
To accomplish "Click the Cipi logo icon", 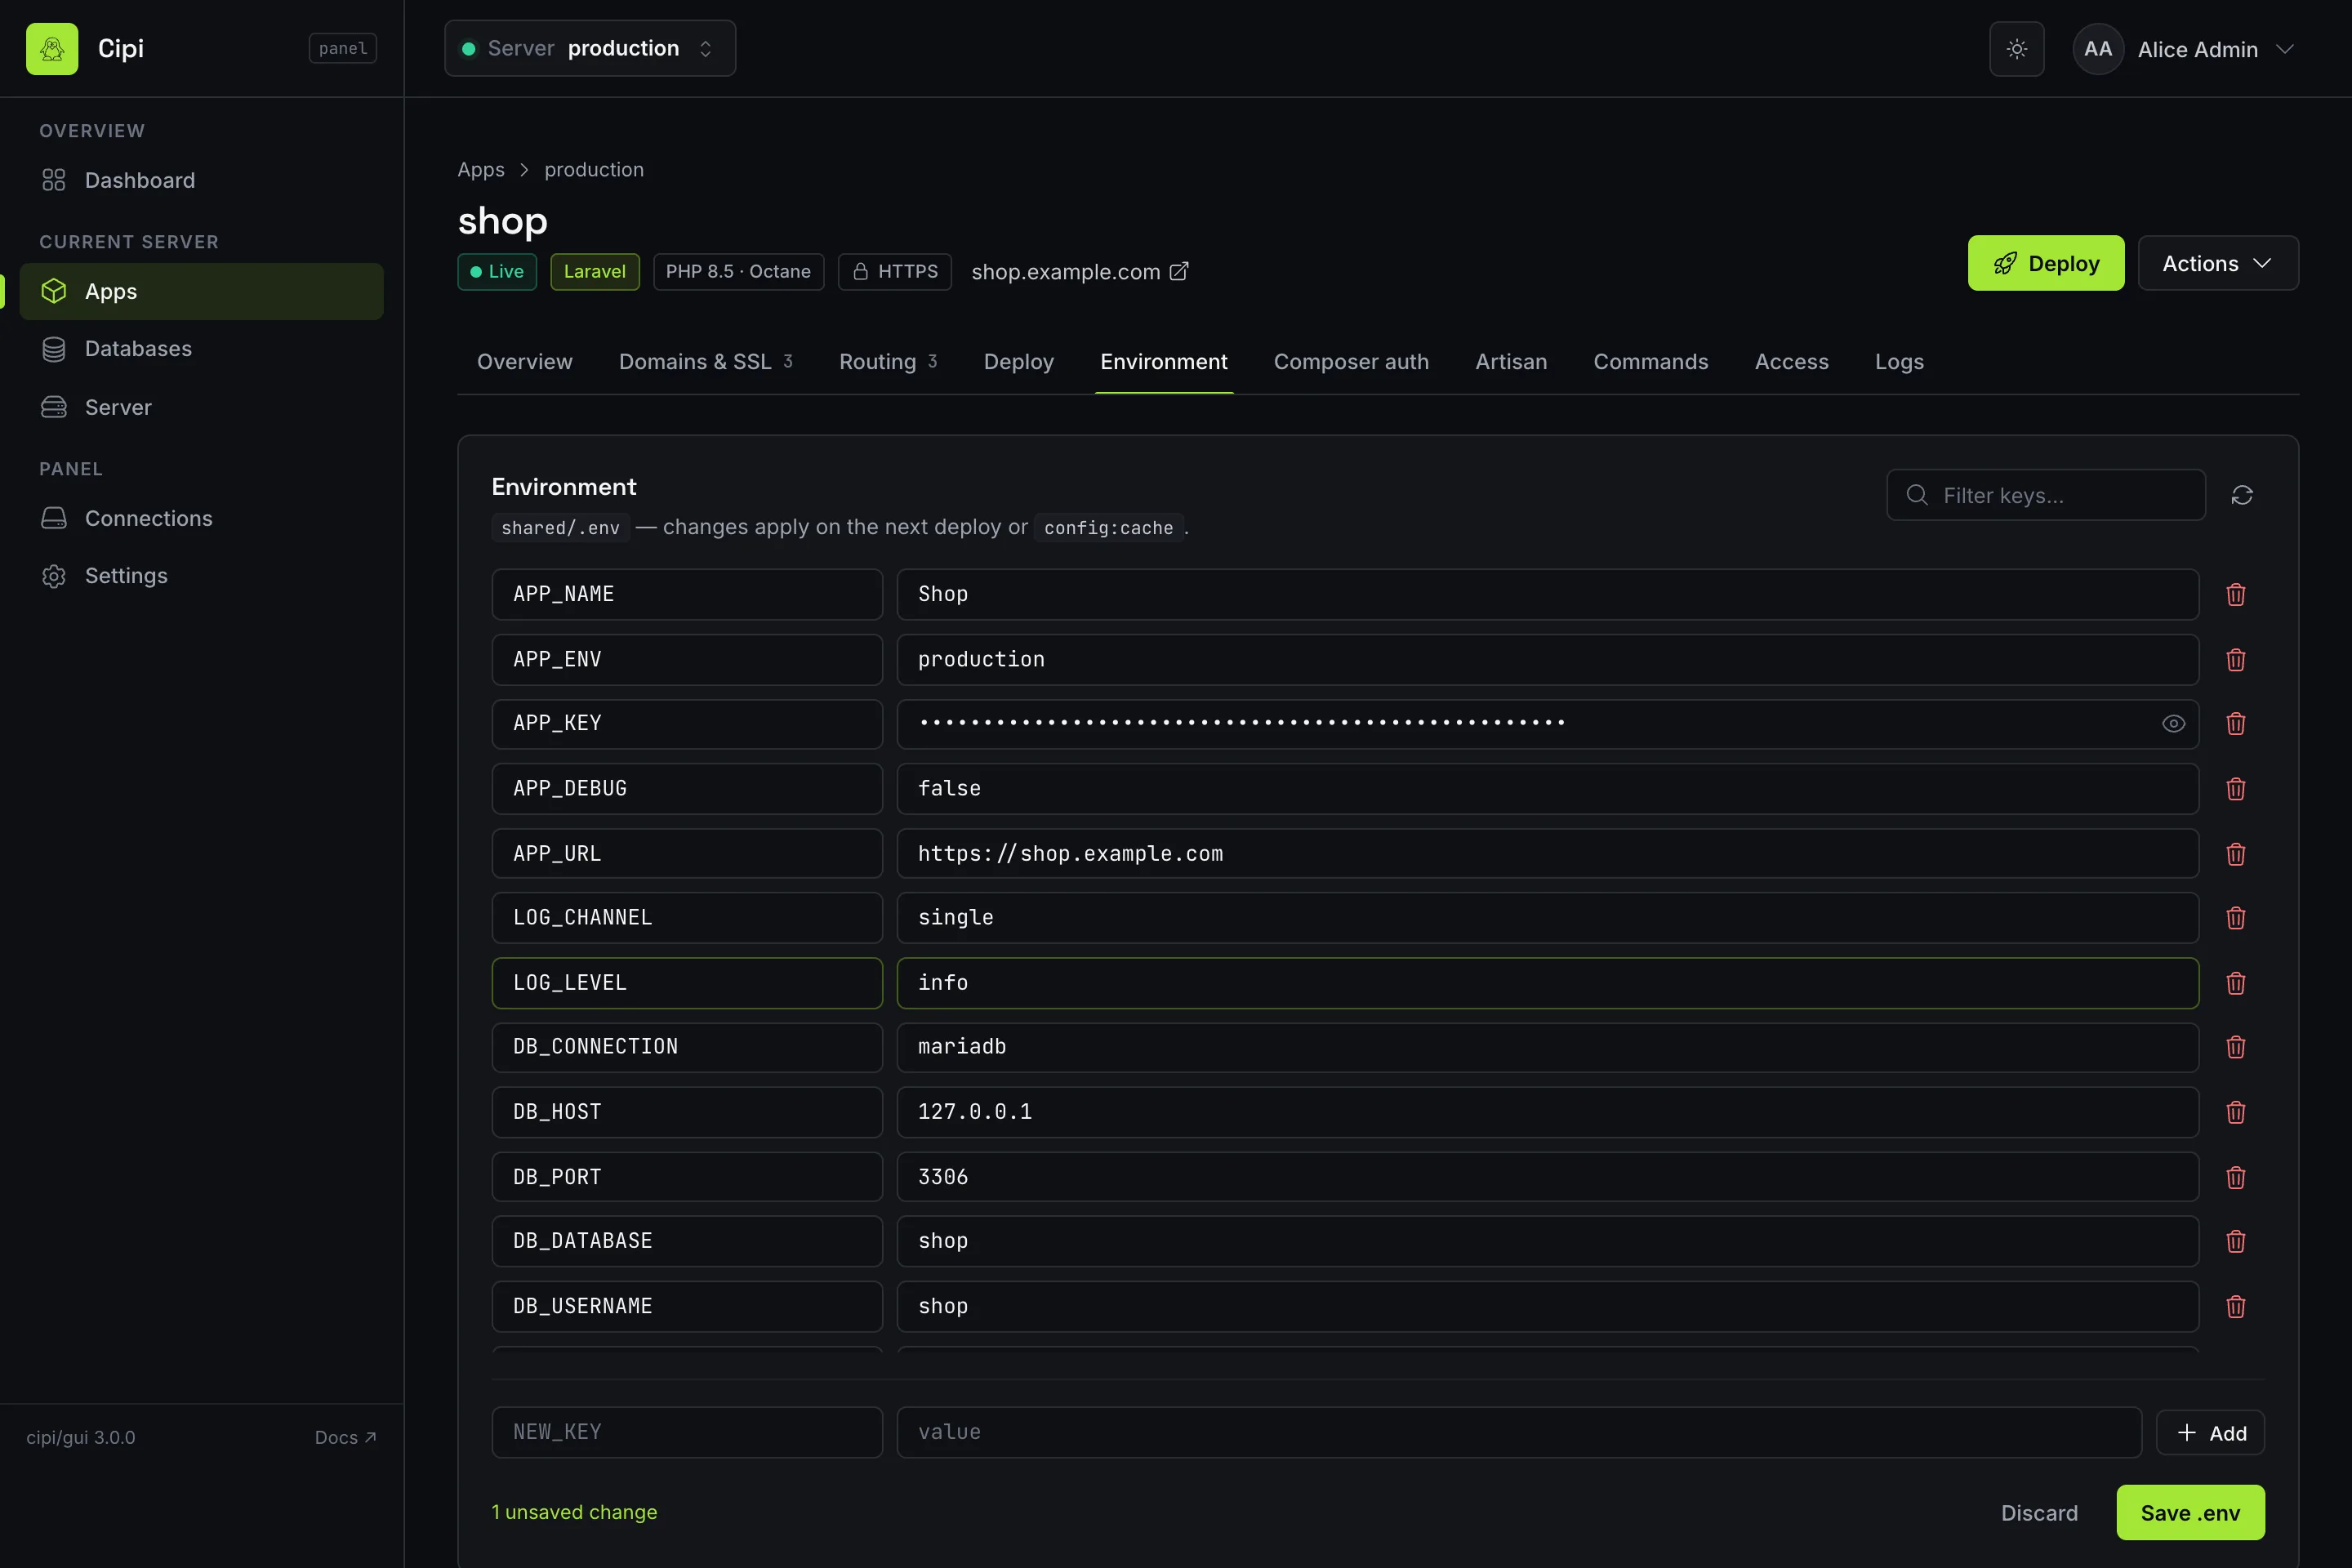I will click(52, 48).
